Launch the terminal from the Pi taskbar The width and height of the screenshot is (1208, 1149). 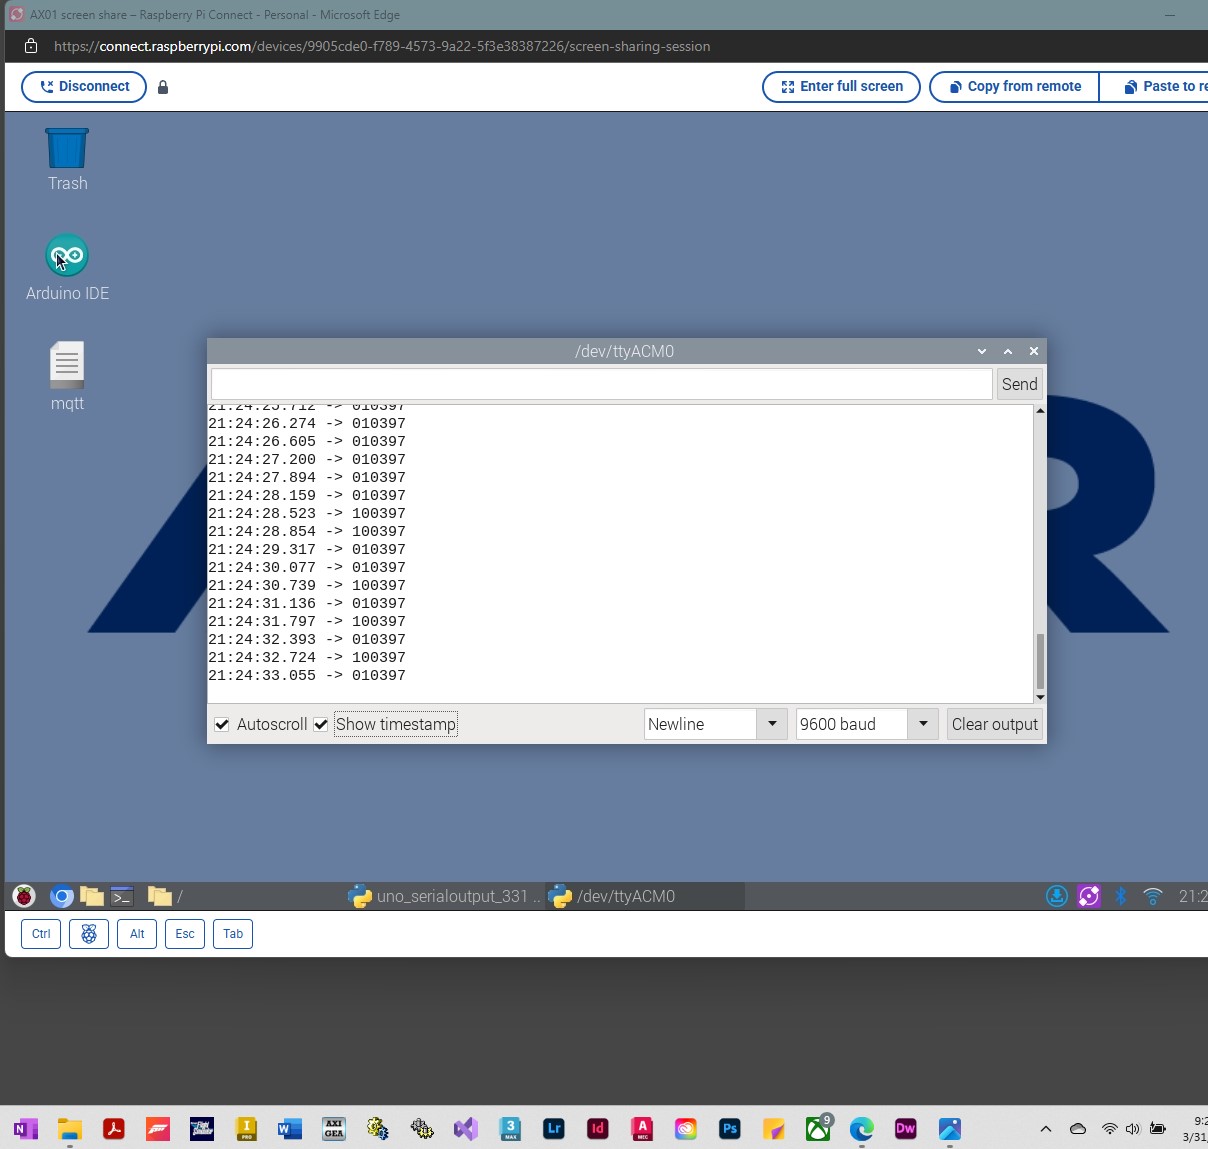122,896
